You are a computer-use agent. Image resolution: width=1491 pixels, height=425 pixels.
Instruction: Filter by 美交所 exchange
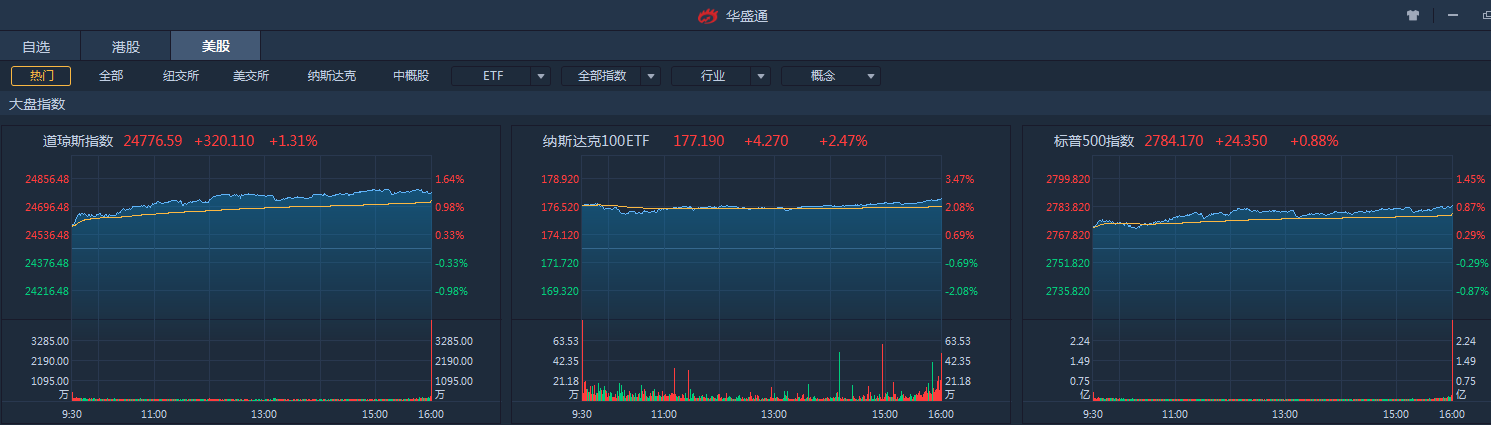pos(251,76)
